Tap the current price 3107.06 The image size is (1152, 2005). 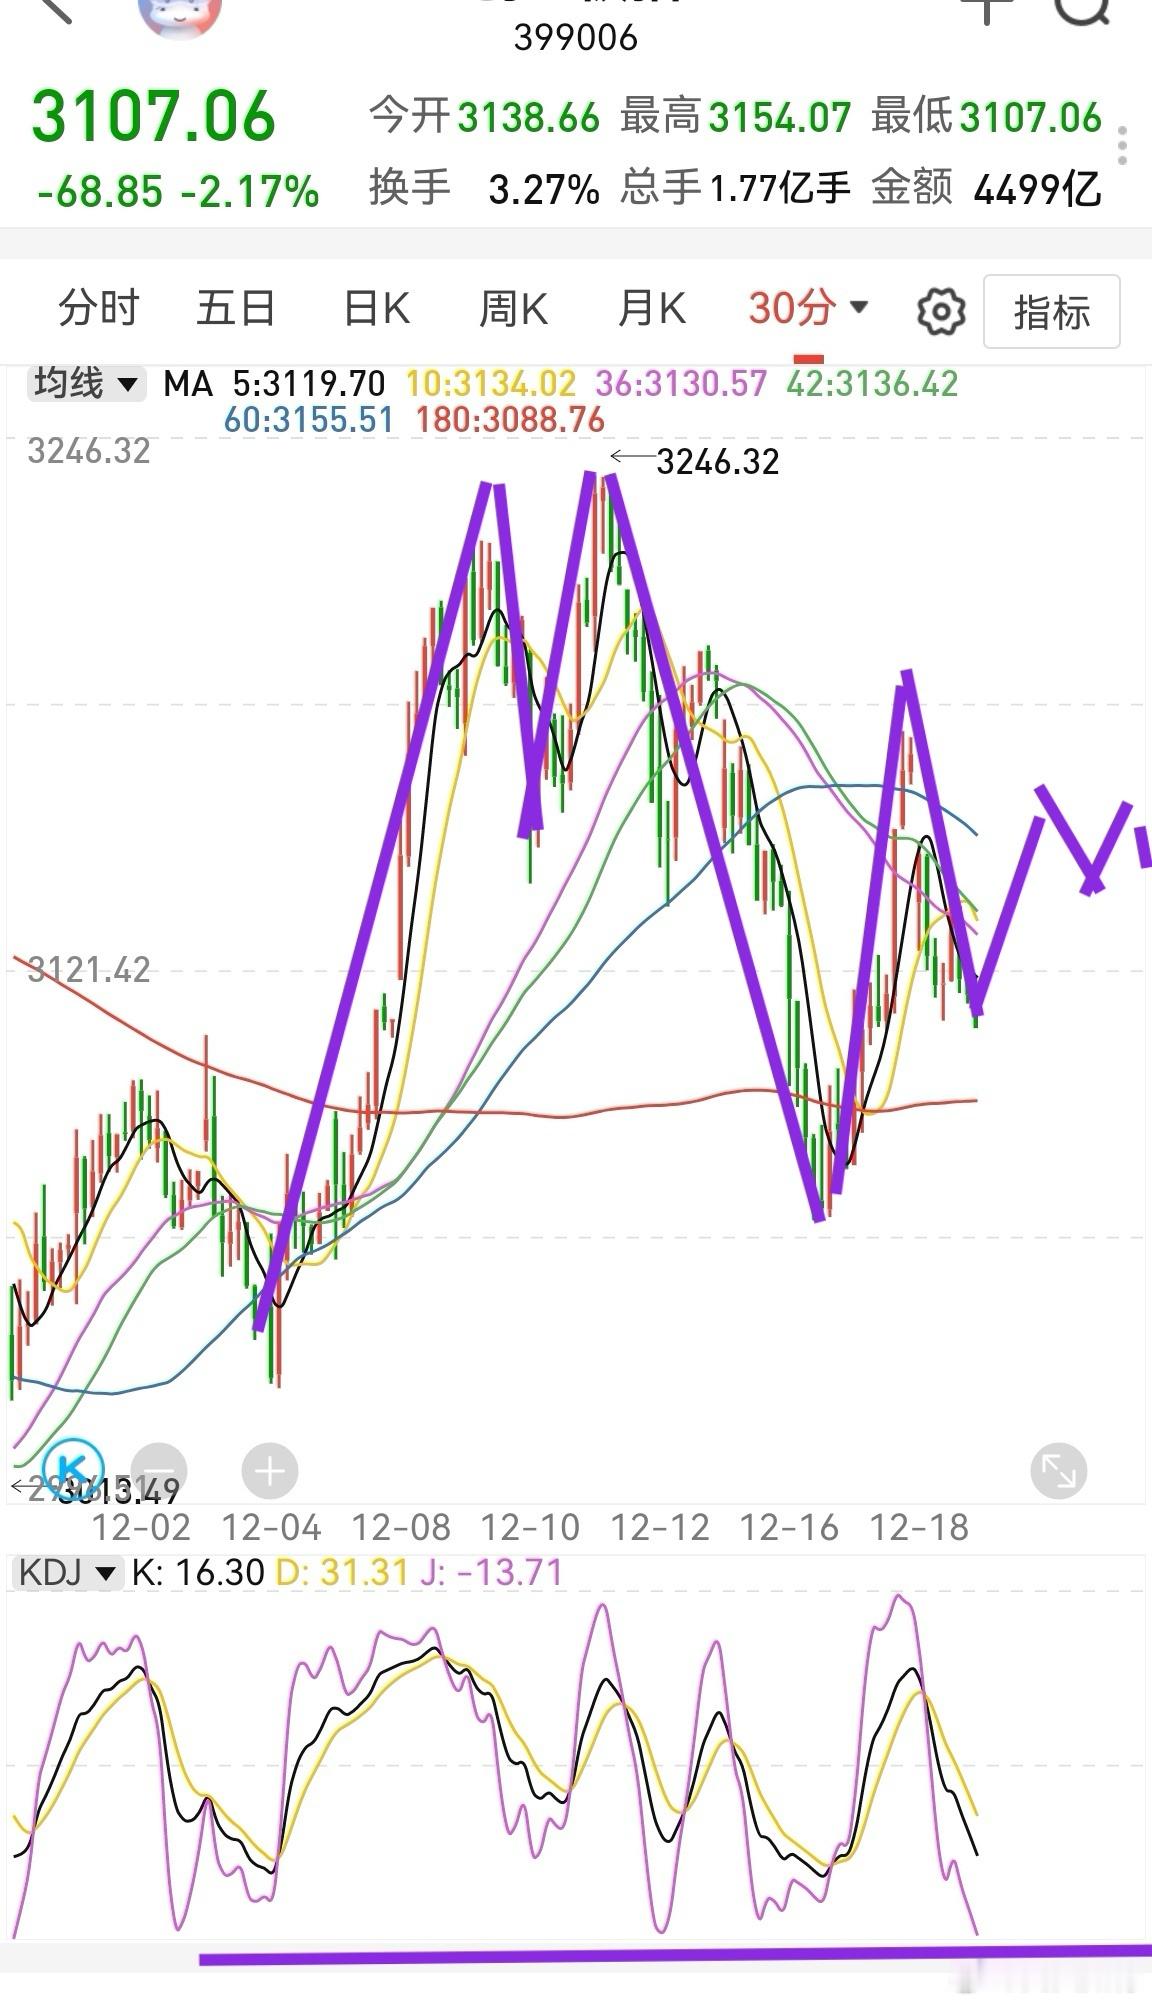coord(153,116)
